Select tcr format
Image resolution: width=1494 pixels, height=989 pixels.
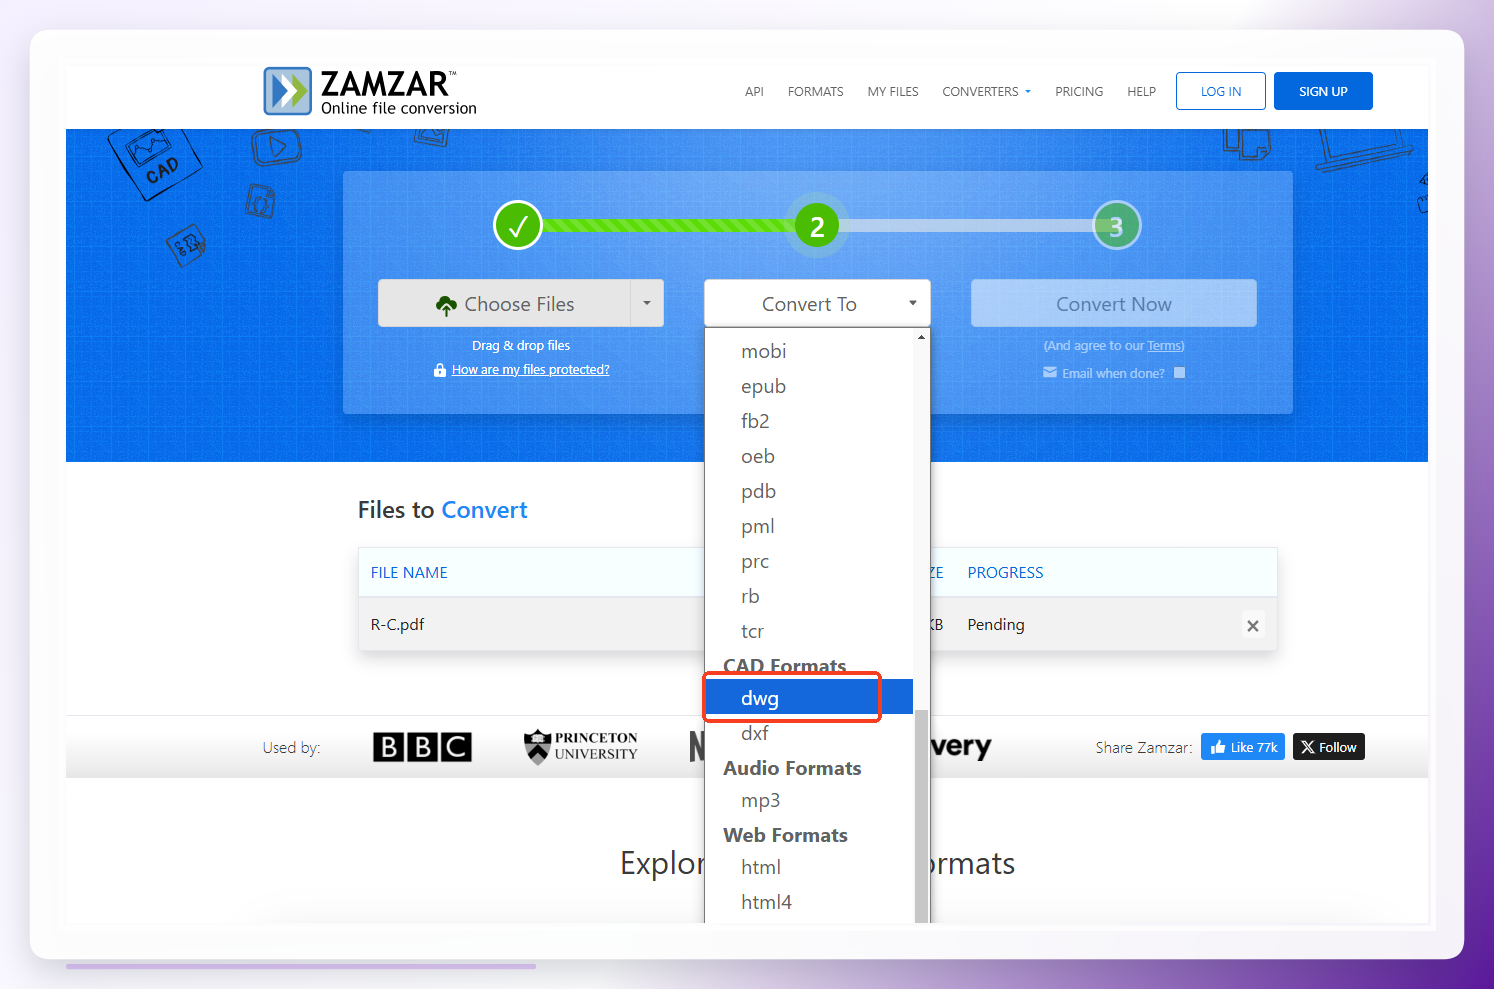[809, 631]
